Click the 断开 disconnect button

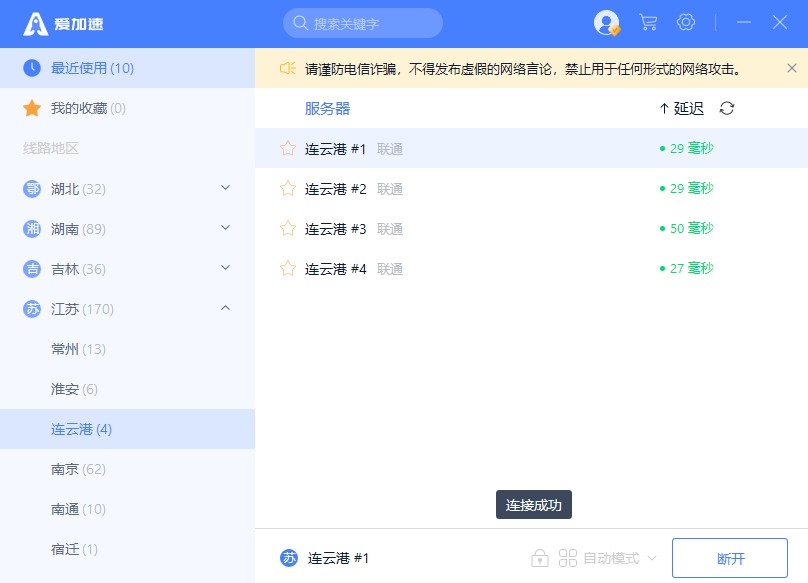(x=730, y=558)
